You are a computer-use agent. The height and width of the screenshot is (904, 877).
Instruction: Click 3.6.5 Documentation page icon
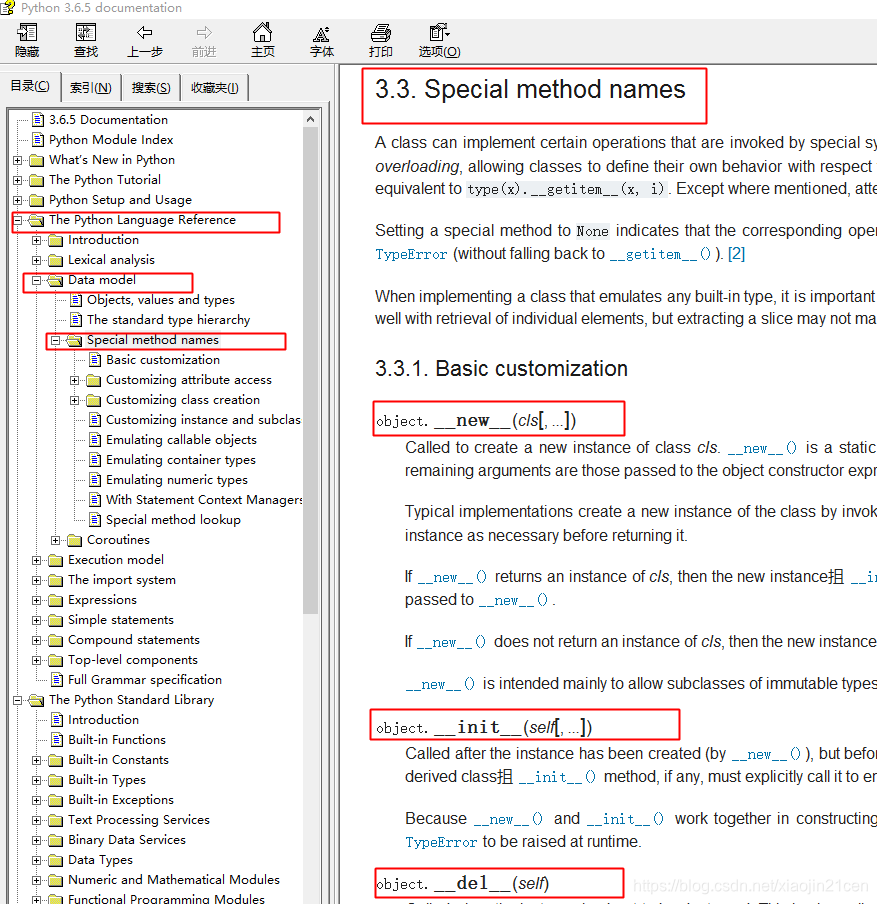[38, 120]
